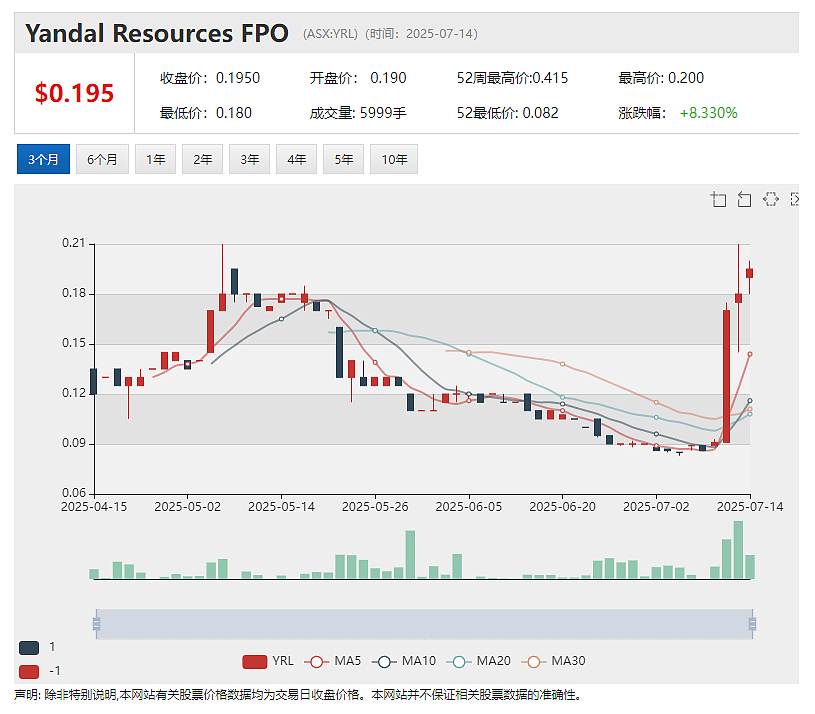Click the 成交量: 5999手 text
This screenshot has height=714, width=815.
pyautogui.click(x=358, y=113)
